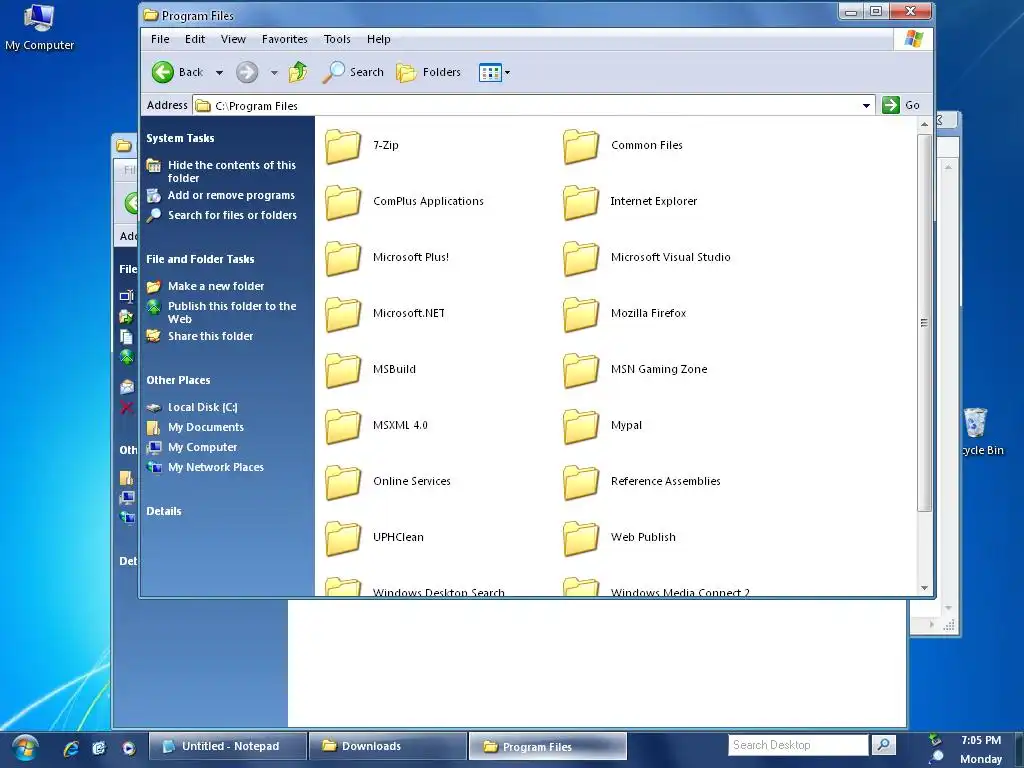Click the Search Desktop input field
1024x768 pixels.
[x=798, y=744]
